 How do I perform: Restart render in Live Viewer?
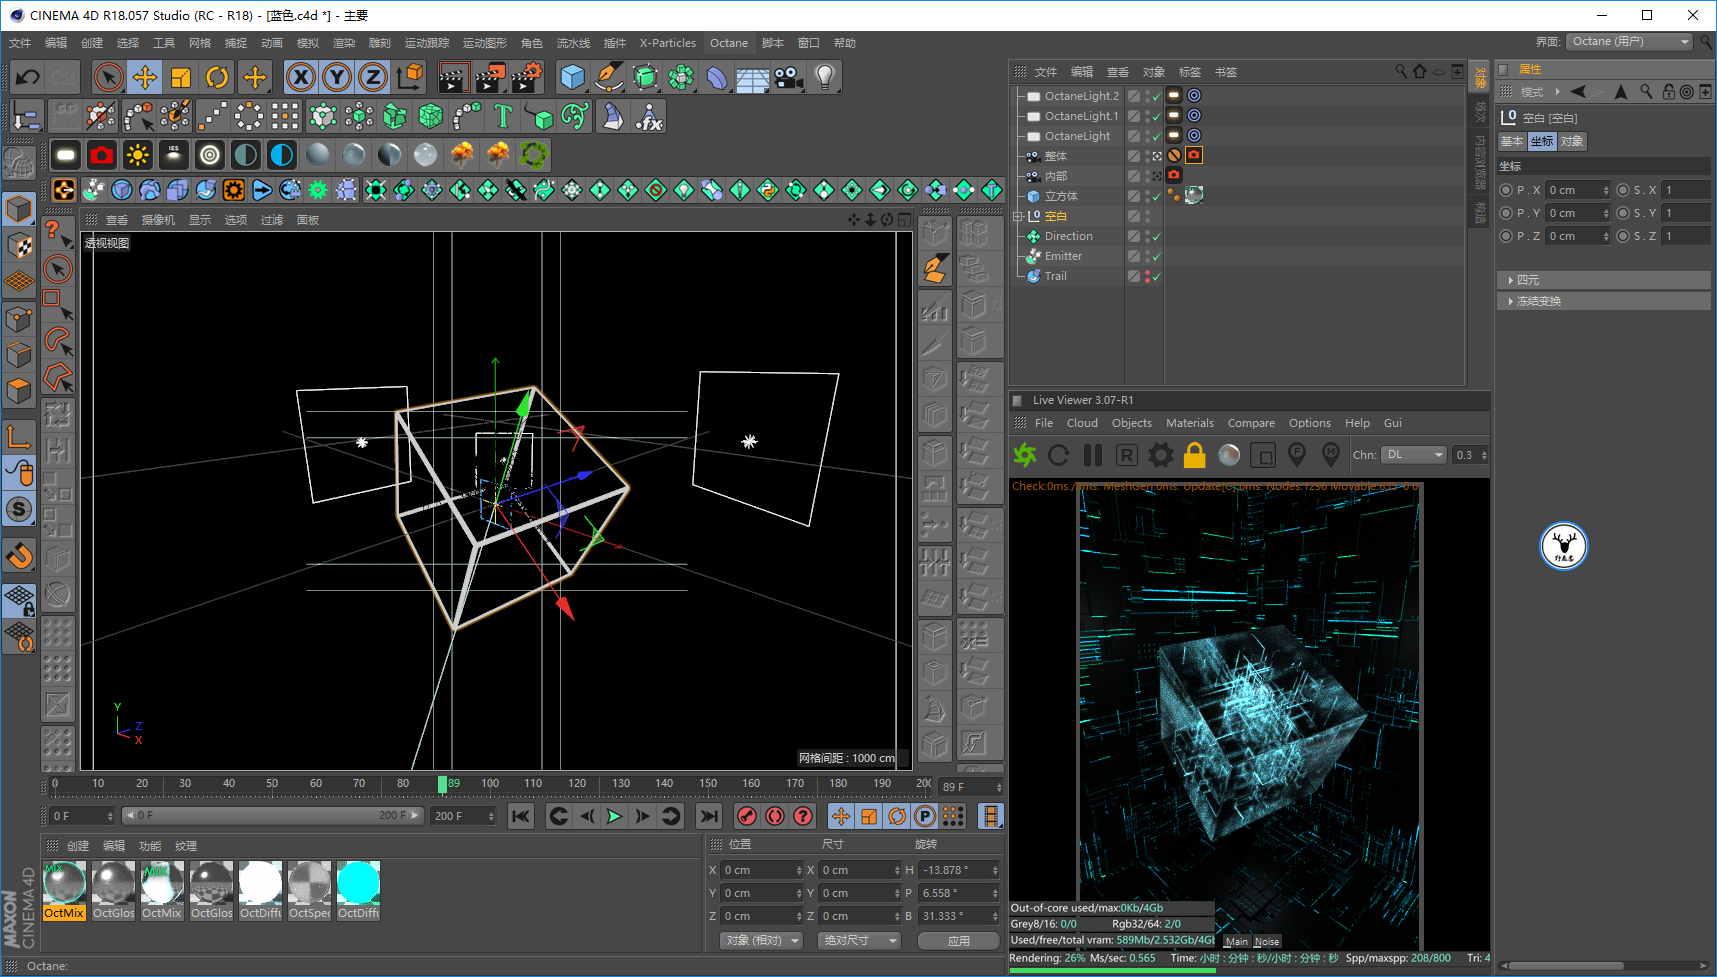click(x=1059, y=455)
